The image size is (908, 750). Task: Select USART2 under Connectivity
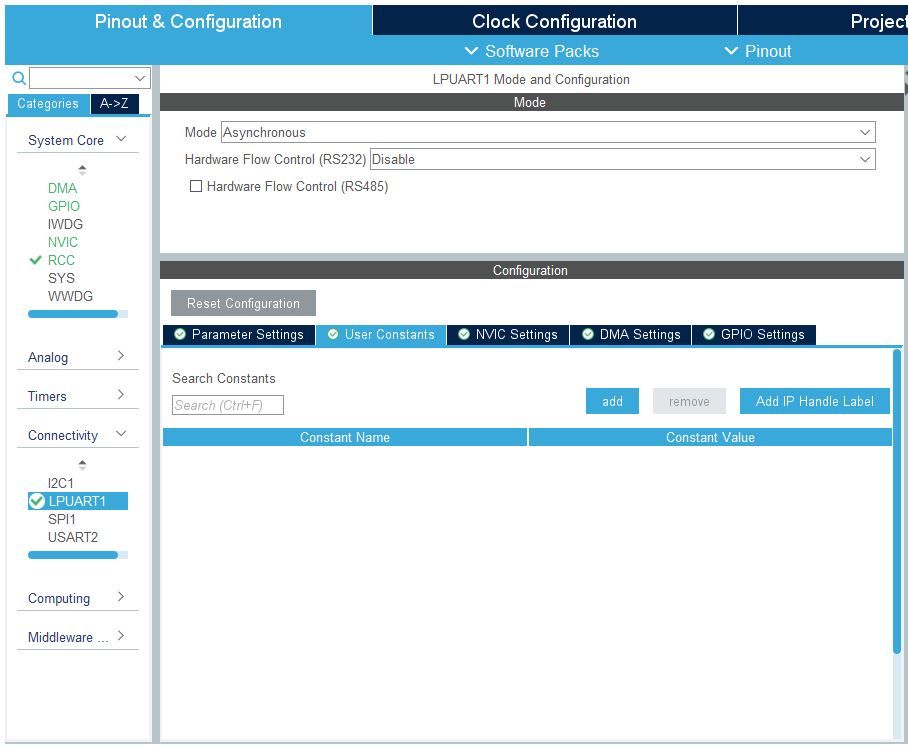point(73,537)
